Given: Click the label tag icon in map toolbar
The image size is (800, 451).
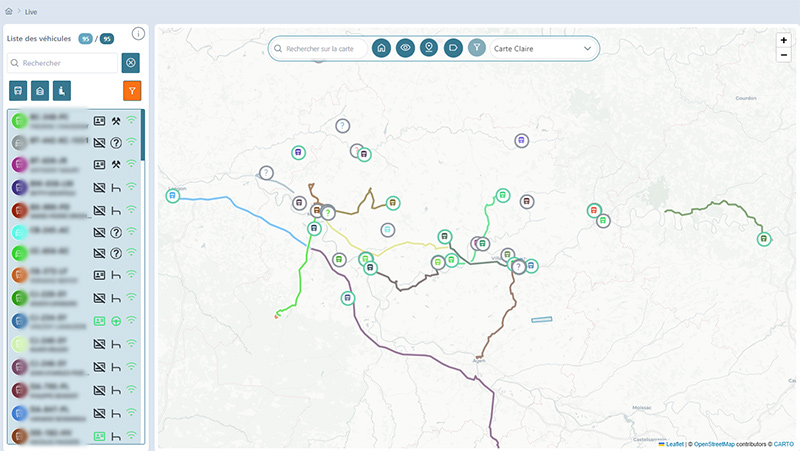Looking at the screenshot, I should pyautogui.click(x=453, y=48).
